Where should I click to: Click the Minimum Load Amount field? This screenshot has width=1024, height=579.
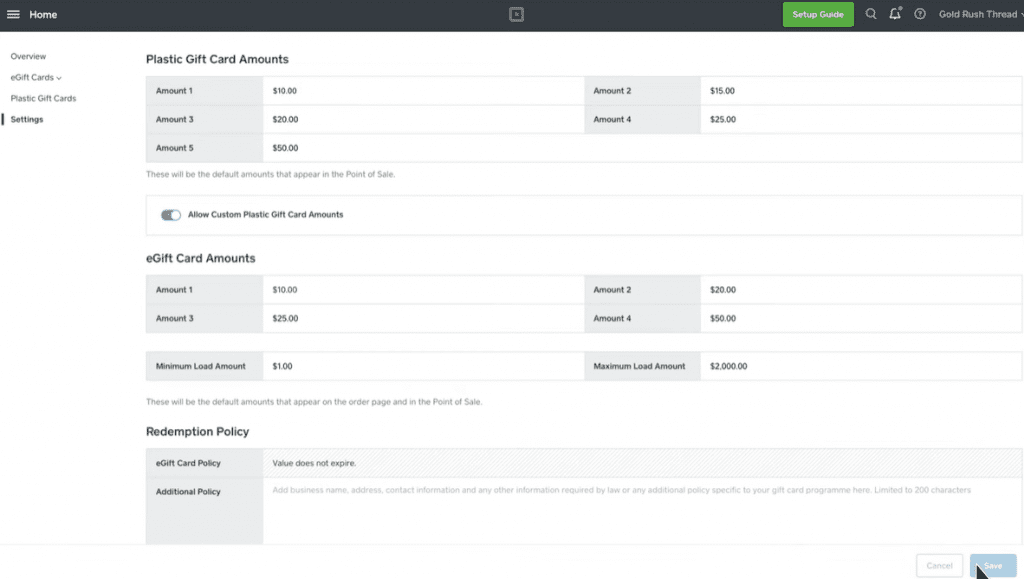(420, 366)
